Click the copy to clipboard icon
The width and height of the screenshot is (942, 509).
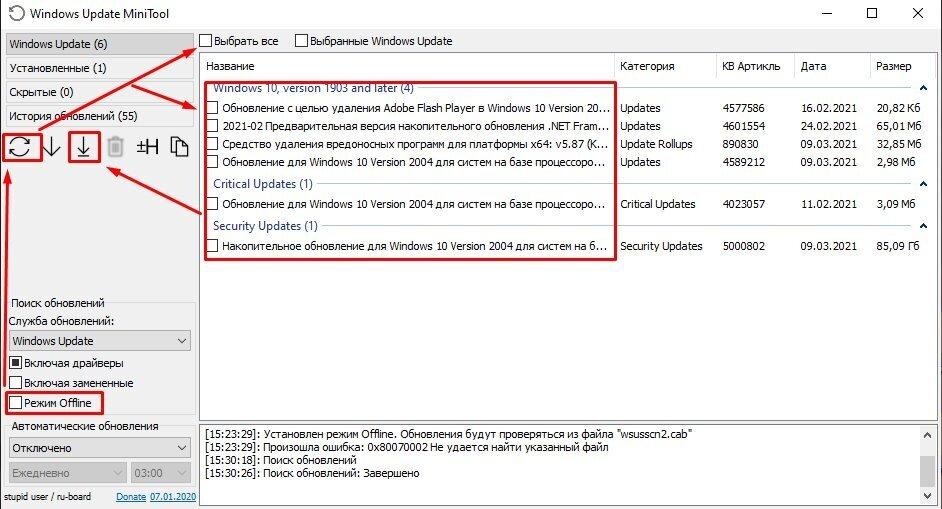click(x=179, y=147)
